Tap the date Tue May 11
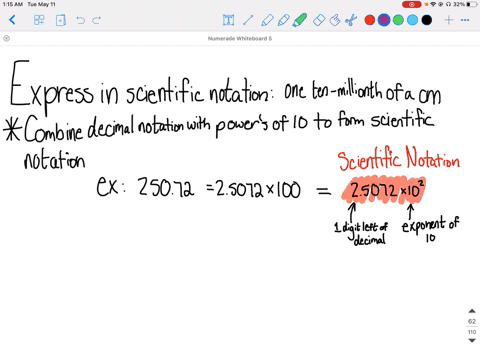480x360 pixels. click(41, 4)
